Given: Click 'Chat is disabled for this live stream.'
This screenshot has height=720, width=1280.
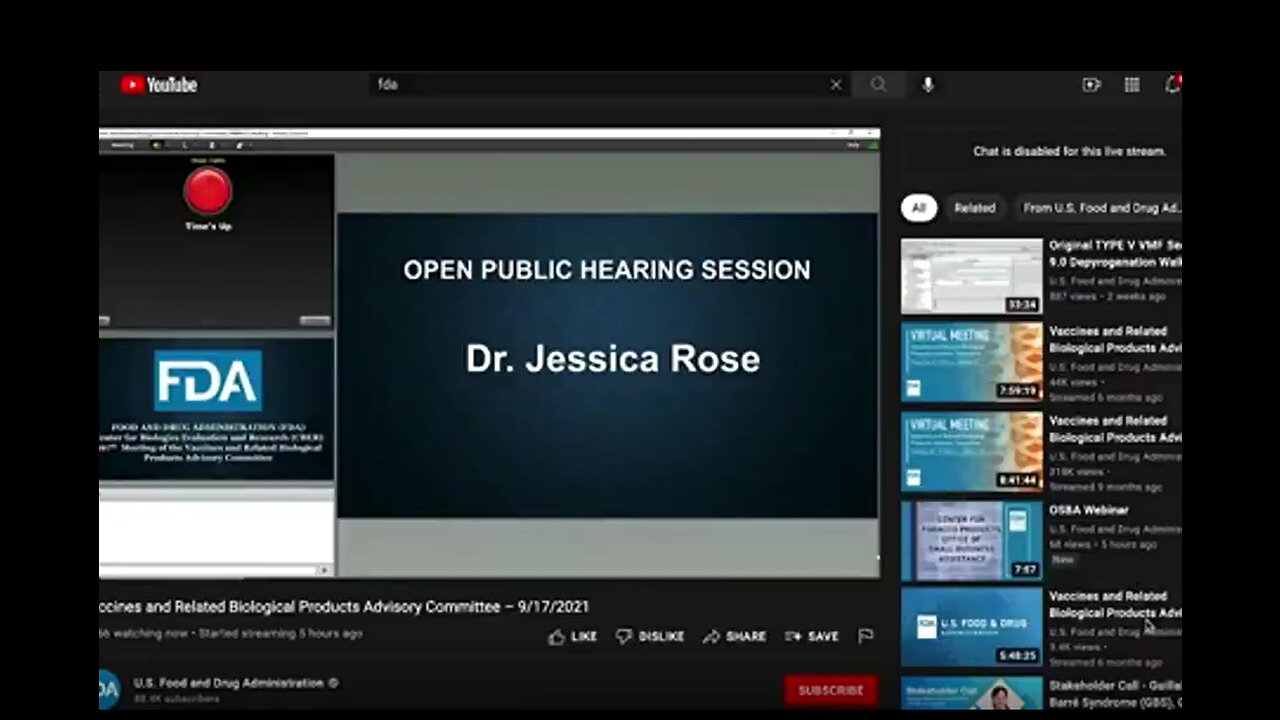Looking at the screenshot, I should [x=1069, y=152].
